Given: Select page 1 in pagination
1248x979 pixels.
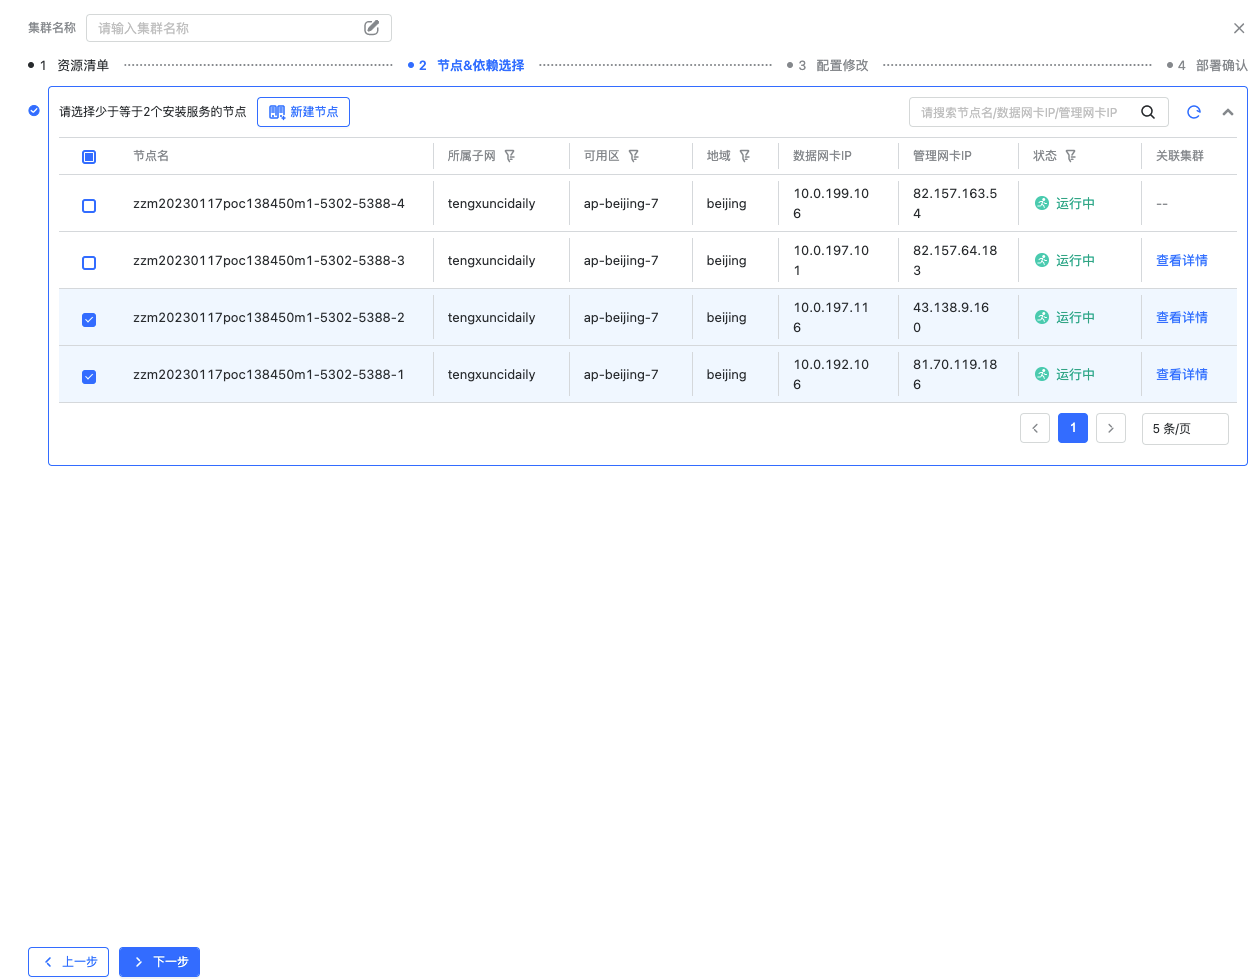Looking at the screenshot, I should pos(1073,428).
